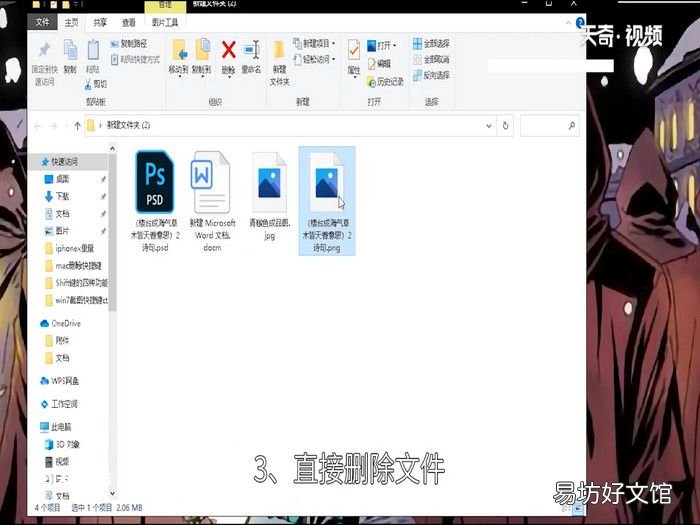The height and width of the screenshot is (525, 700).
Task: Open This PC (此电脑) in sidebar
Action: tap(56, 427)
